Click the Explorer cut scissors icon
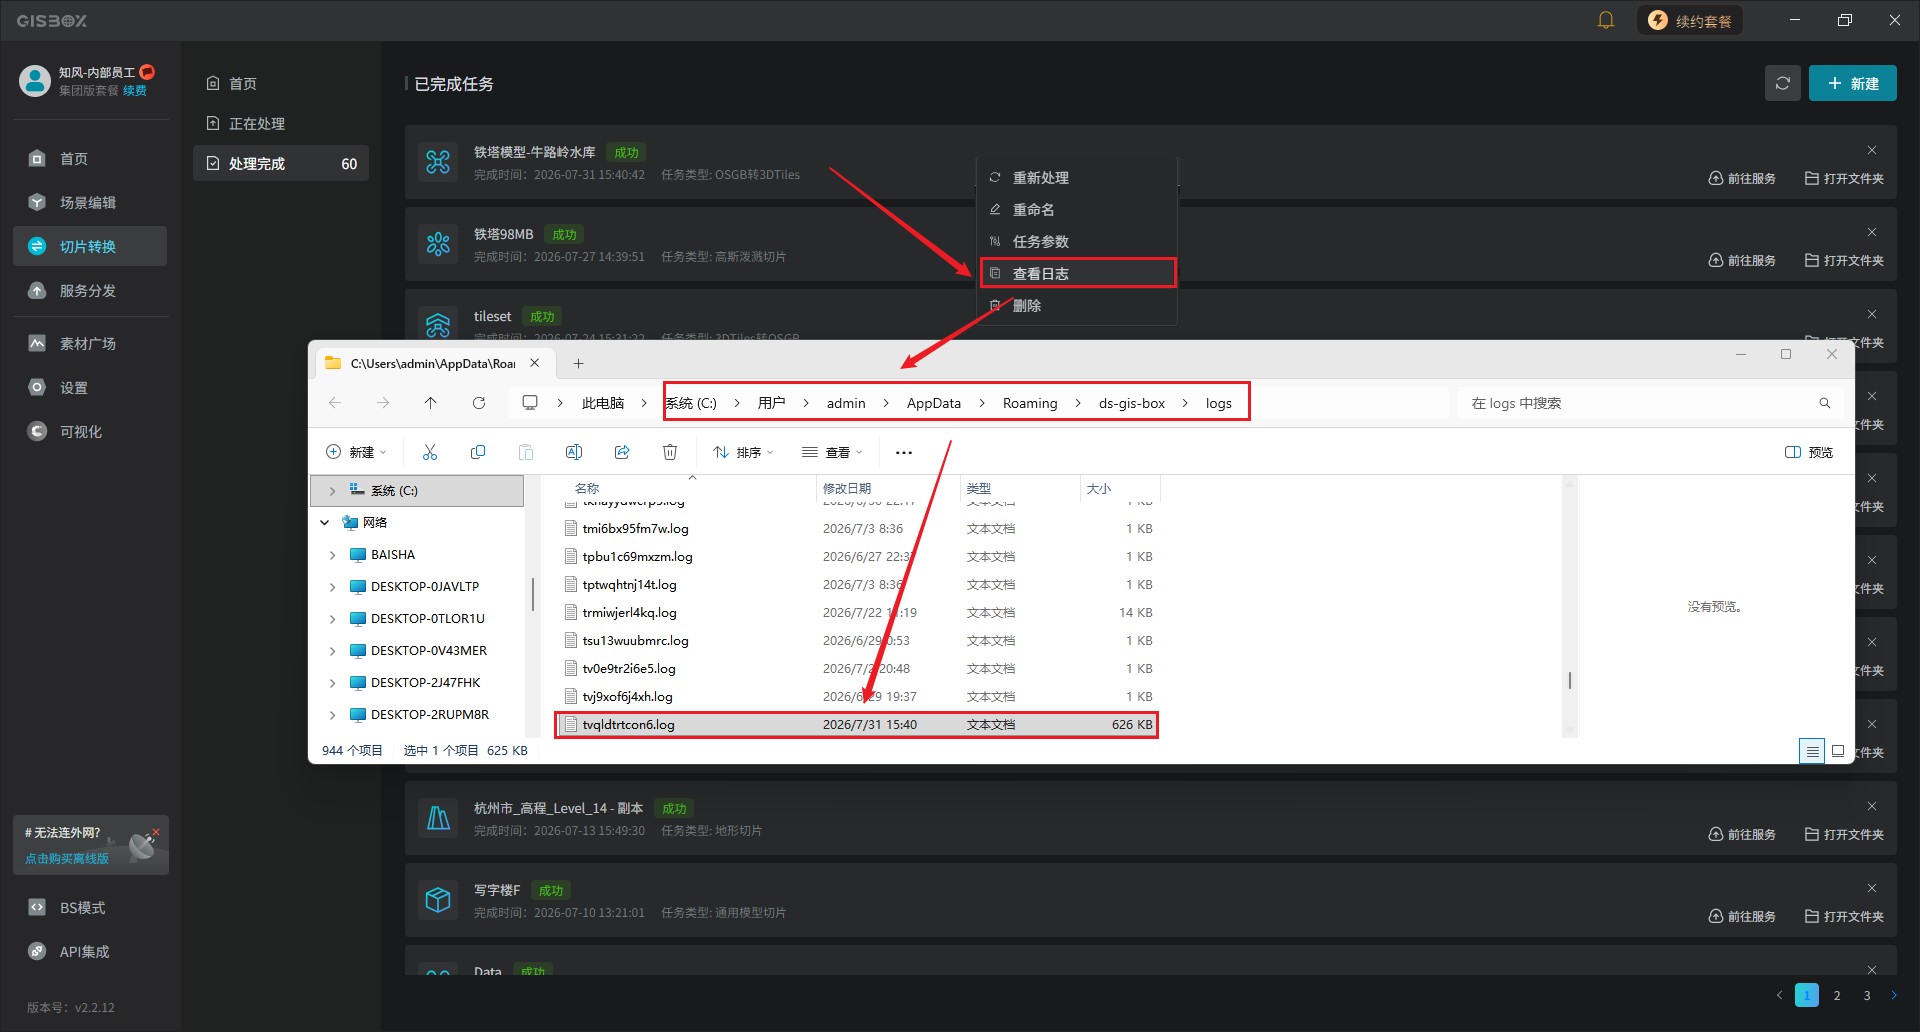The image size is (1920, 1032). [430, 453]
